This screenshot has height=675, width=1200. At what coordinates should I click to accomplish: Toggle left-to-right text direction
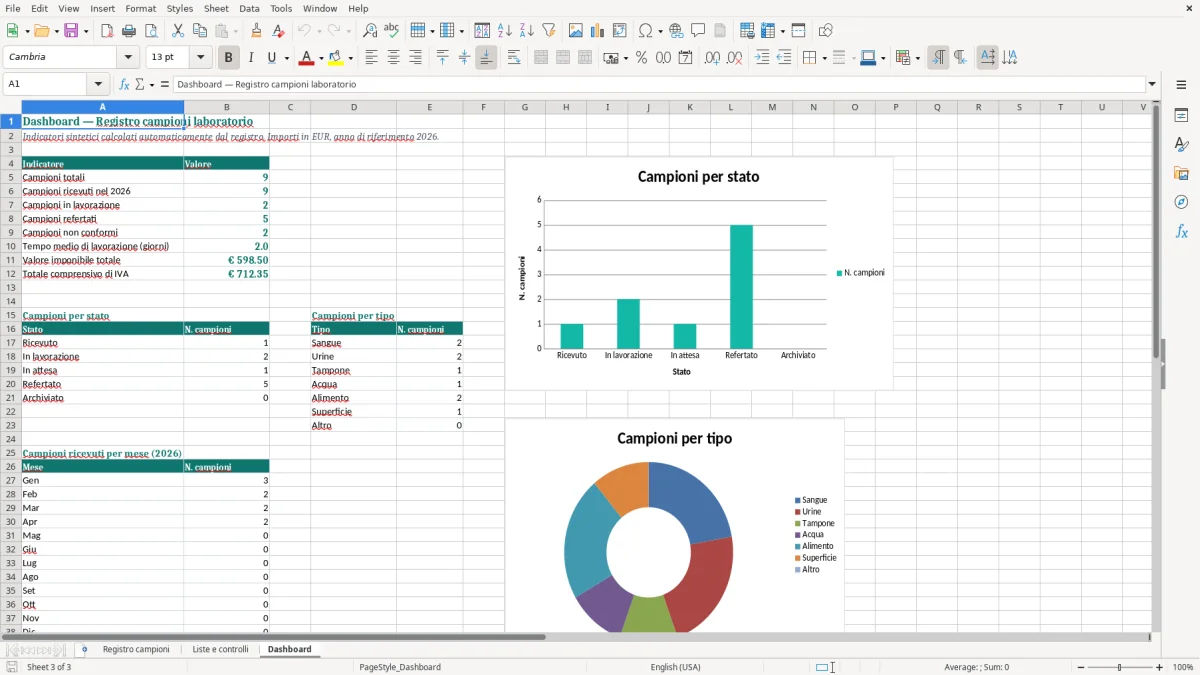[938, 58]
